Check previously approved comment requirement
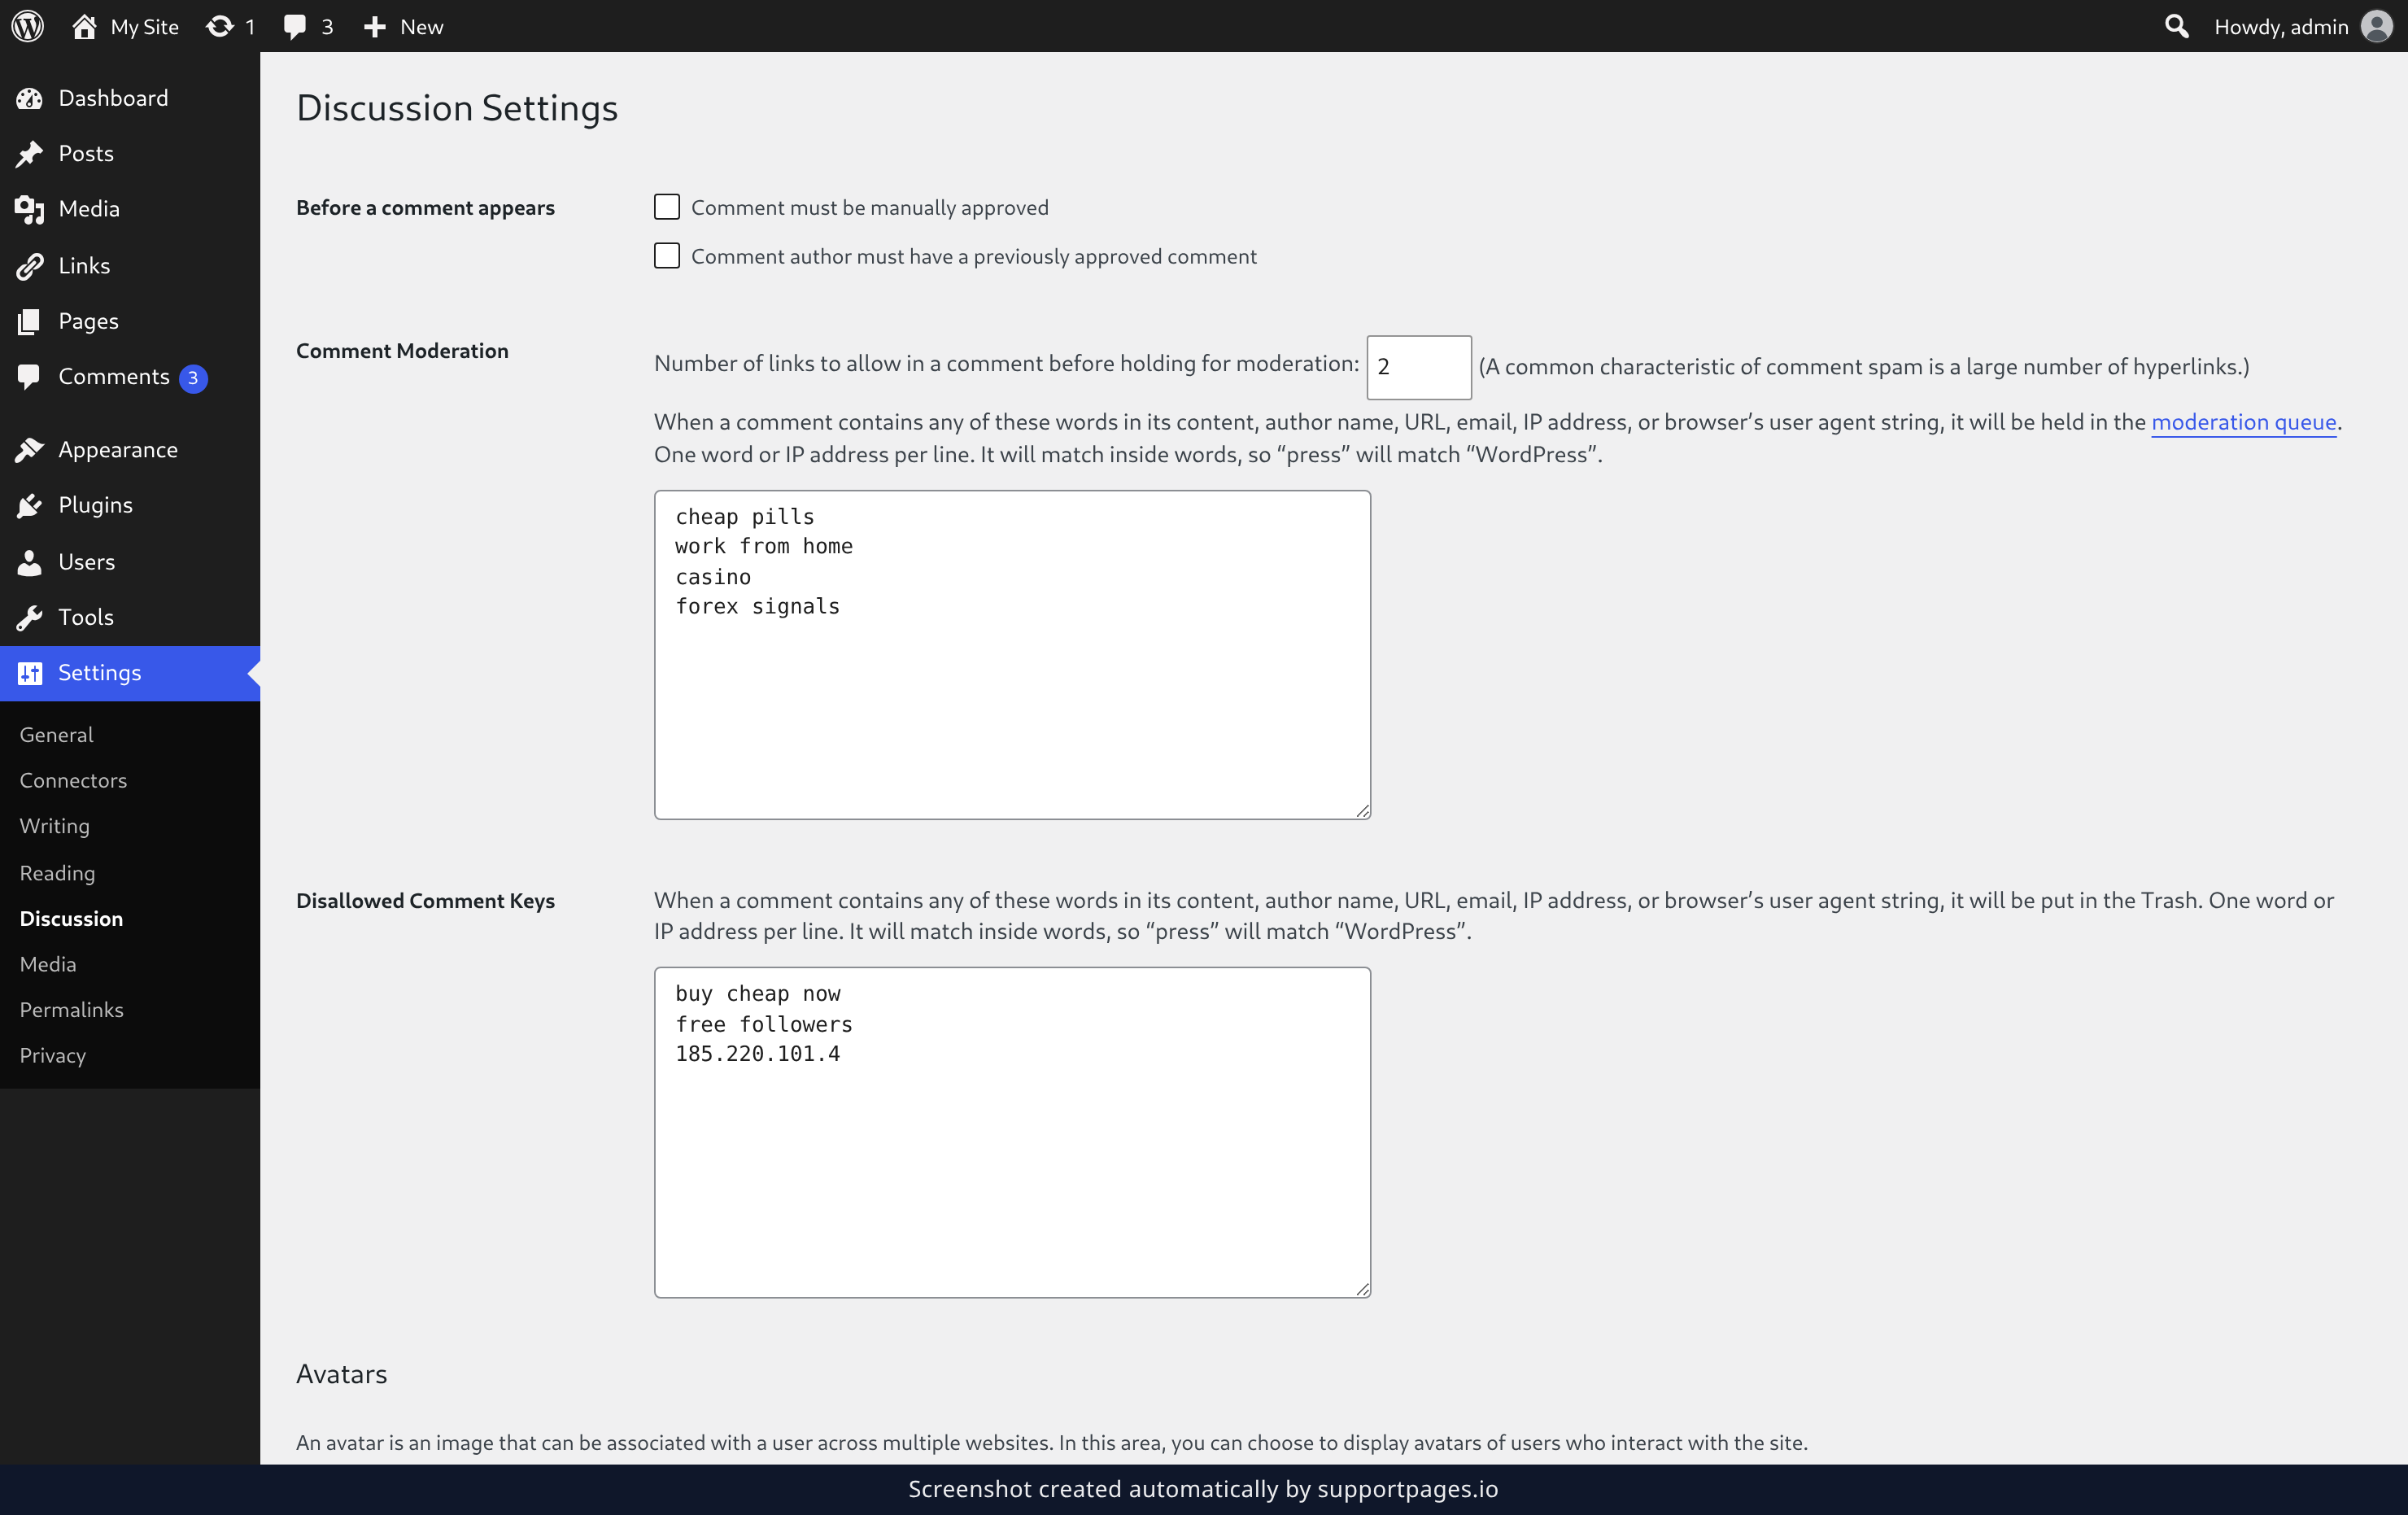The height and width of the screenshot is (1515, 2408). (667, 256)
